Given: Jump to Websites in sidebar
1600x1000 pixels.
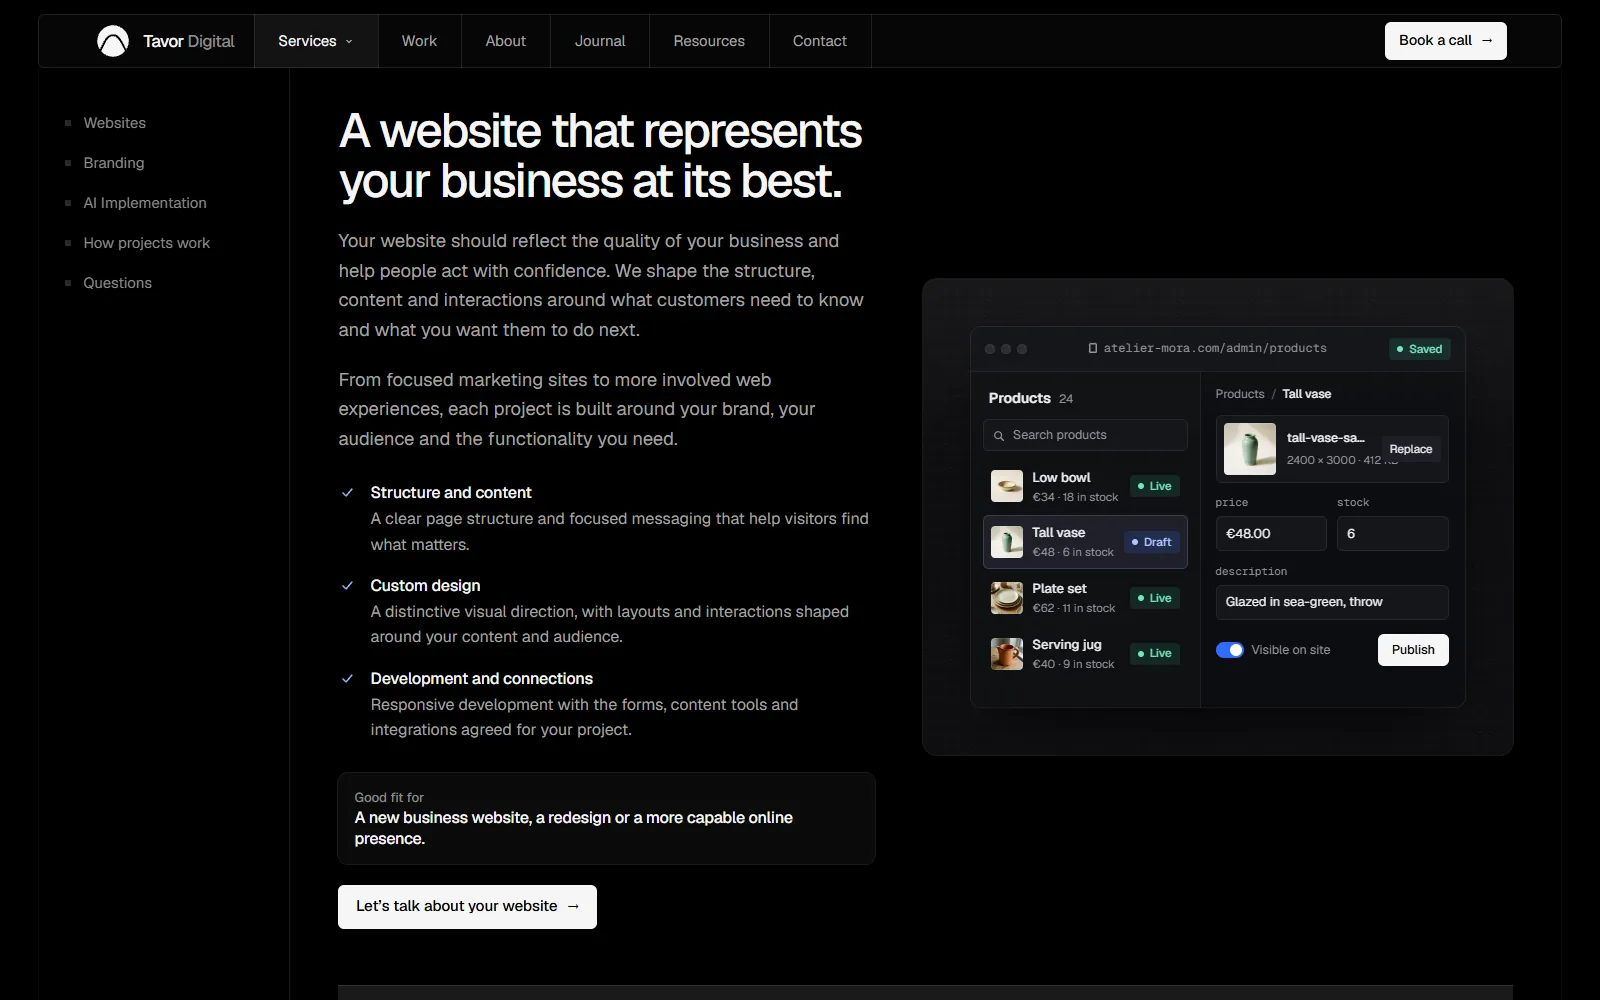Looking at the screenshot, I should pyautogui.click(x=114, y=123).
